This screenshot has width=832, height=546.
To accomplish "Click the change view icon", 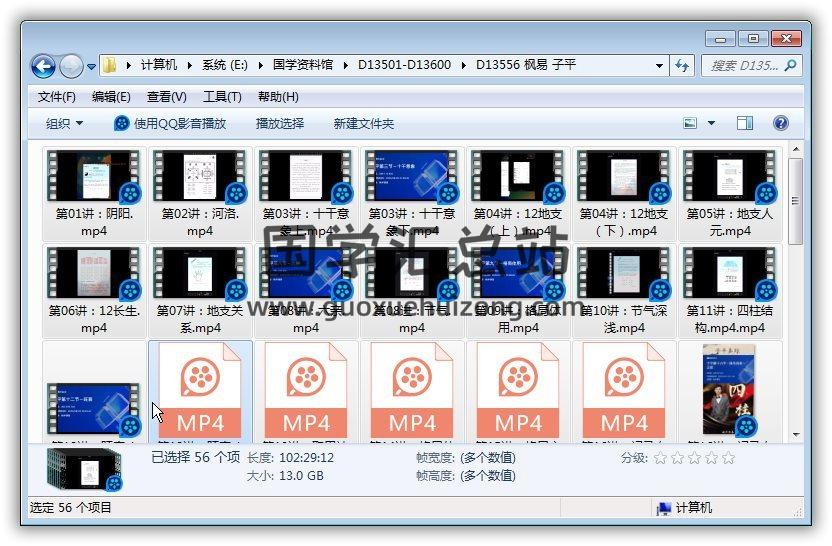I will [690, 124].
